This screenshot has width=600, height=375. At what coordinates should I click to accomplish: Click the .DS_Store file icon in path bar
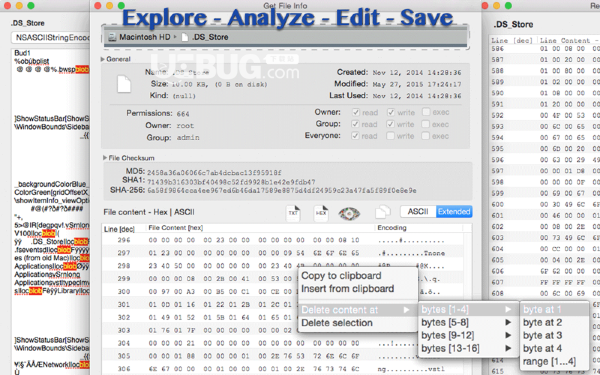(185, 37)
